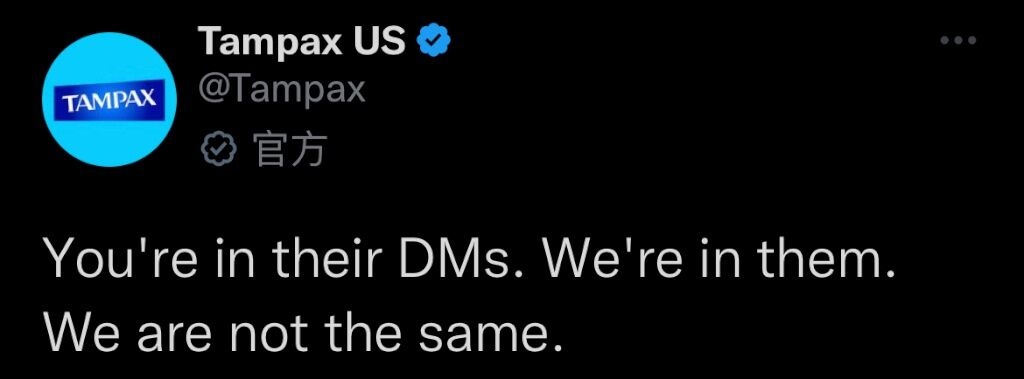Click the gray official badge icon

[221, 151]
